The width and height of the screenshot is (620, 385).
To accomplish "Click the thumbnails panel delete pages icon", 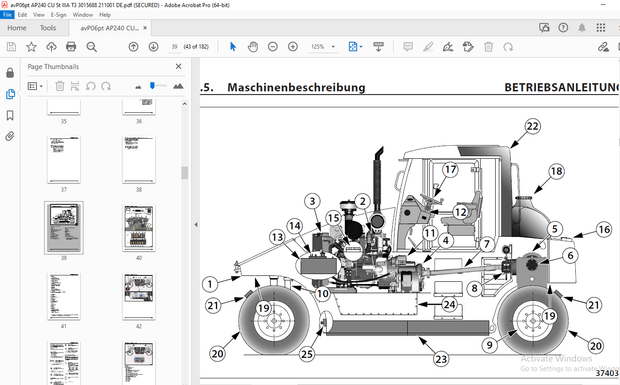I will [x=60, y=86].
